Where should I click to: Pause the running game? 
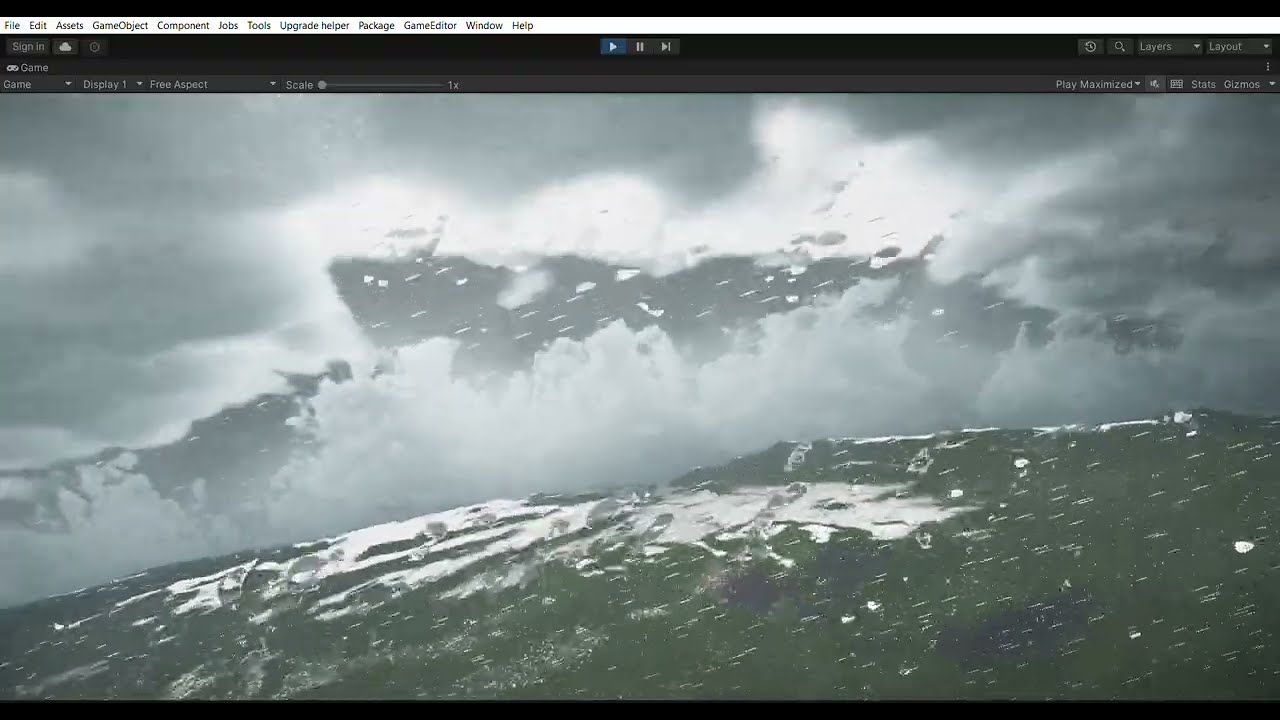coord(640,47)
